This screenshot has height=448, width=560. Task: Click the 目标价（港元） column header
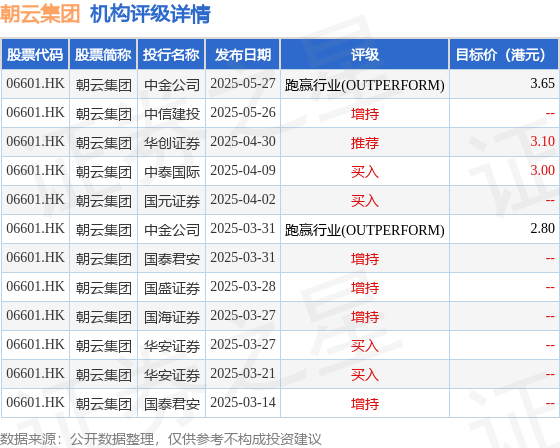point(504,55)
